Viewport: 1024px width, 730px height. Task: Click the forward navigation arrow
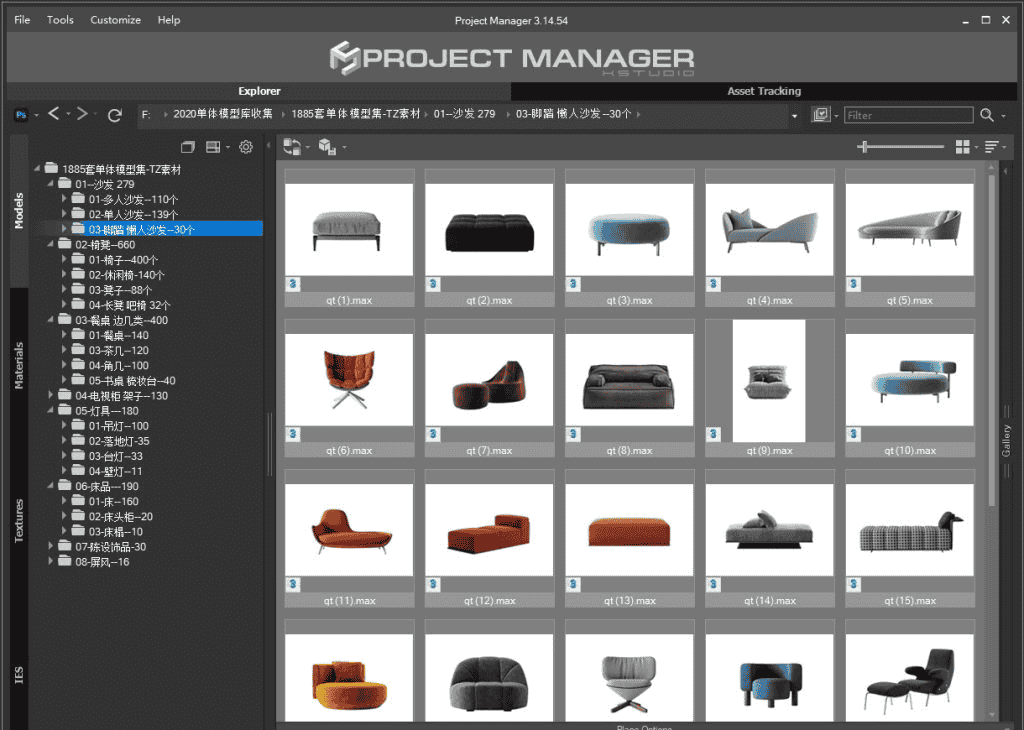pyautogui.click(x=83, y=115)
